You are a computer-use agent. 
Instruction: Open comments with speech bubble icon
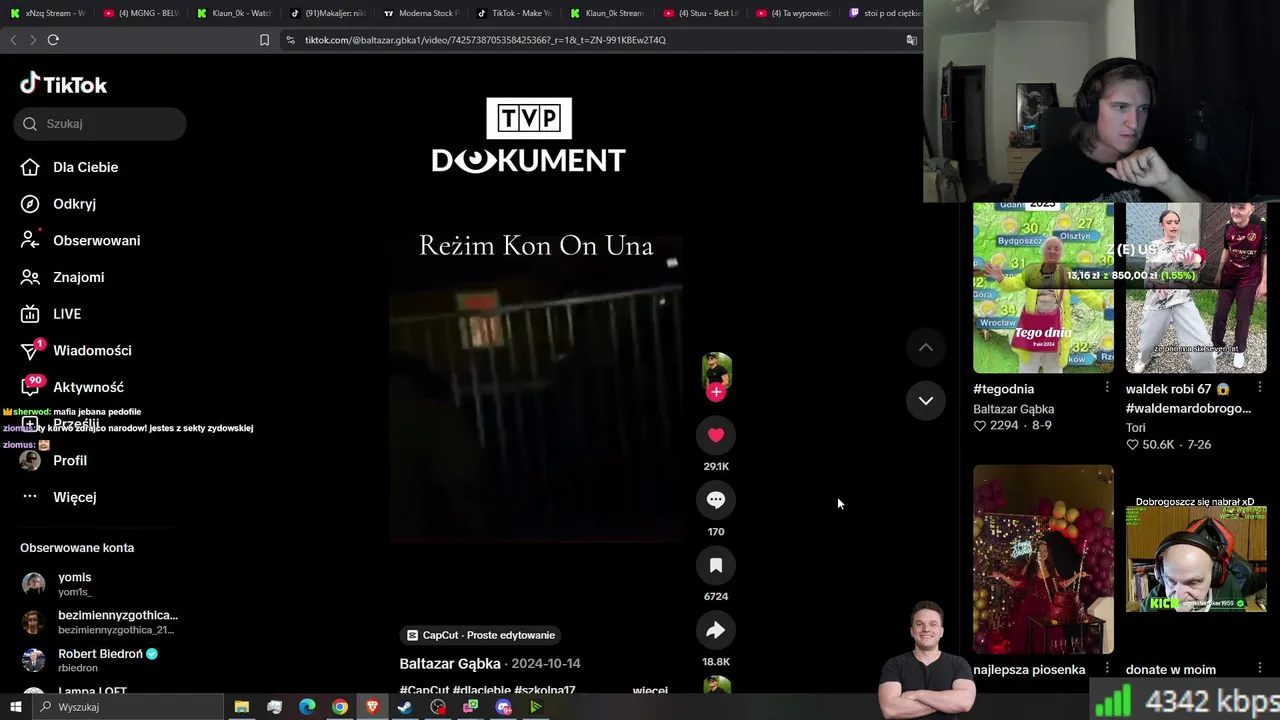coord(716,500)
